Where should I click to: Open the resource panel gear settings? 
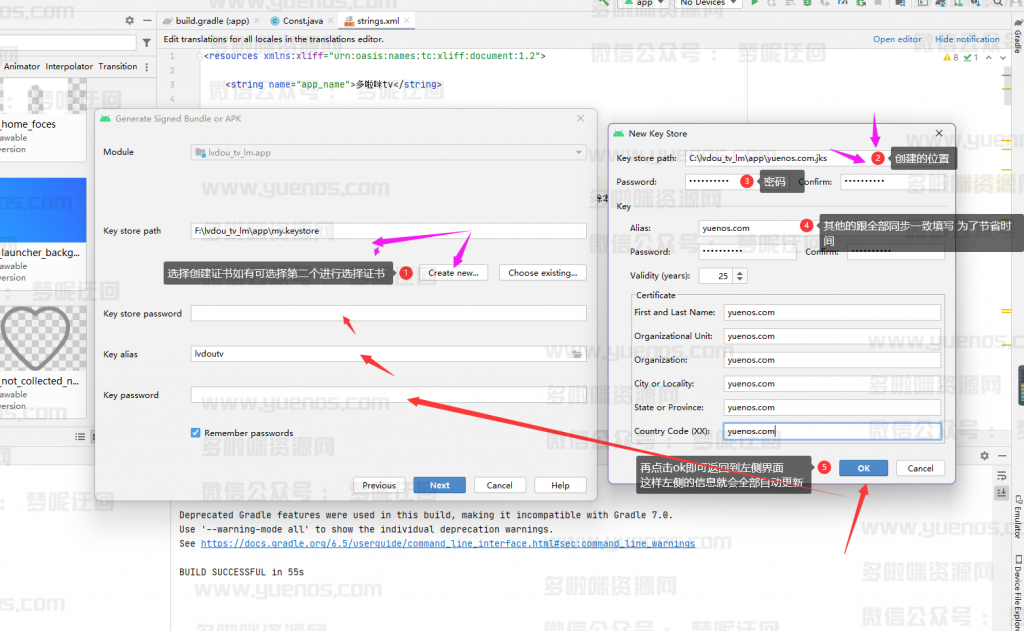tap(129, 20)
